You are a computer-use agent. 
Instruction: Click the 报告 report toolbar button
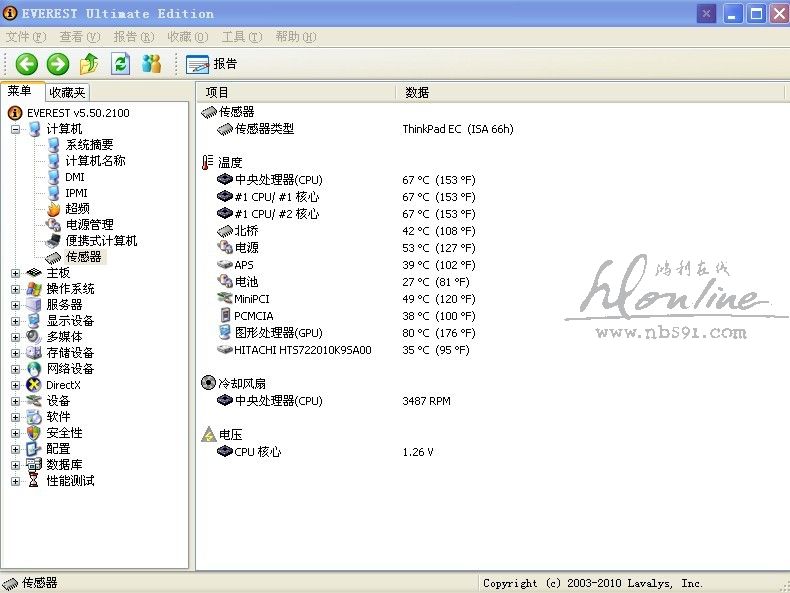212,64
